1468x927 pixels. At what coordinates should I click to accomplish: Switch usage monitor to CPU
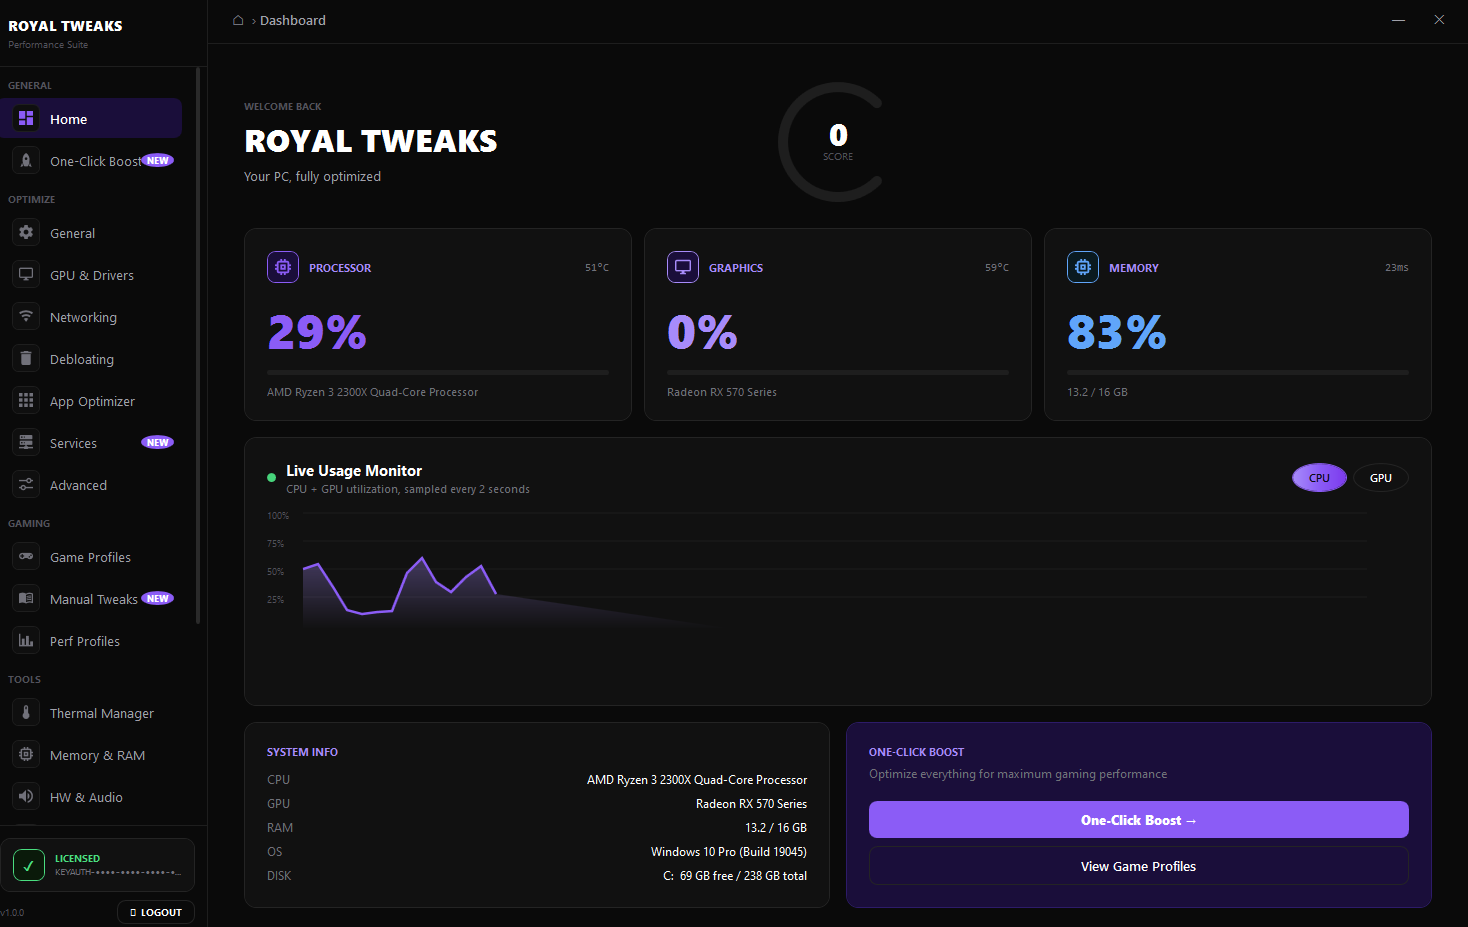click(x=1320, y=478)
